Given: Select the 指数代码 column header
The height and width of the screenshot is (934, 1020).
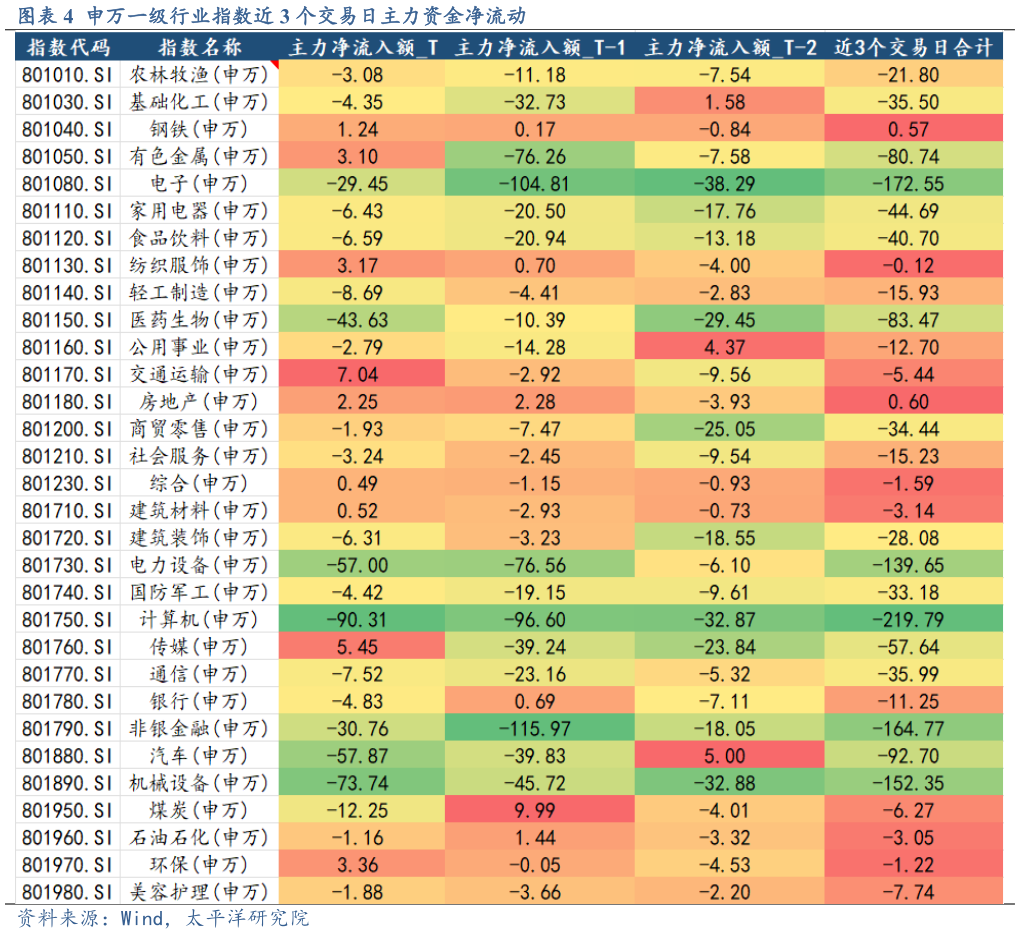Looking at the screenshot, I should [x=69, y=47].
